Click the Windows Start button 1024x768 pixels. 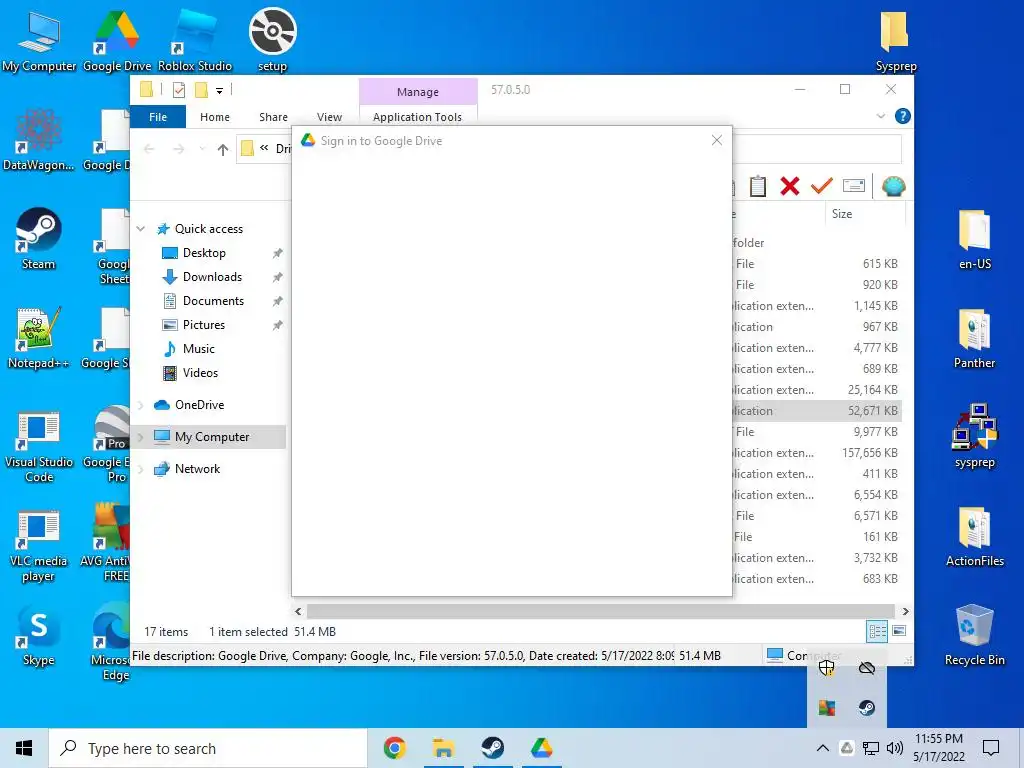click(24, 748)
